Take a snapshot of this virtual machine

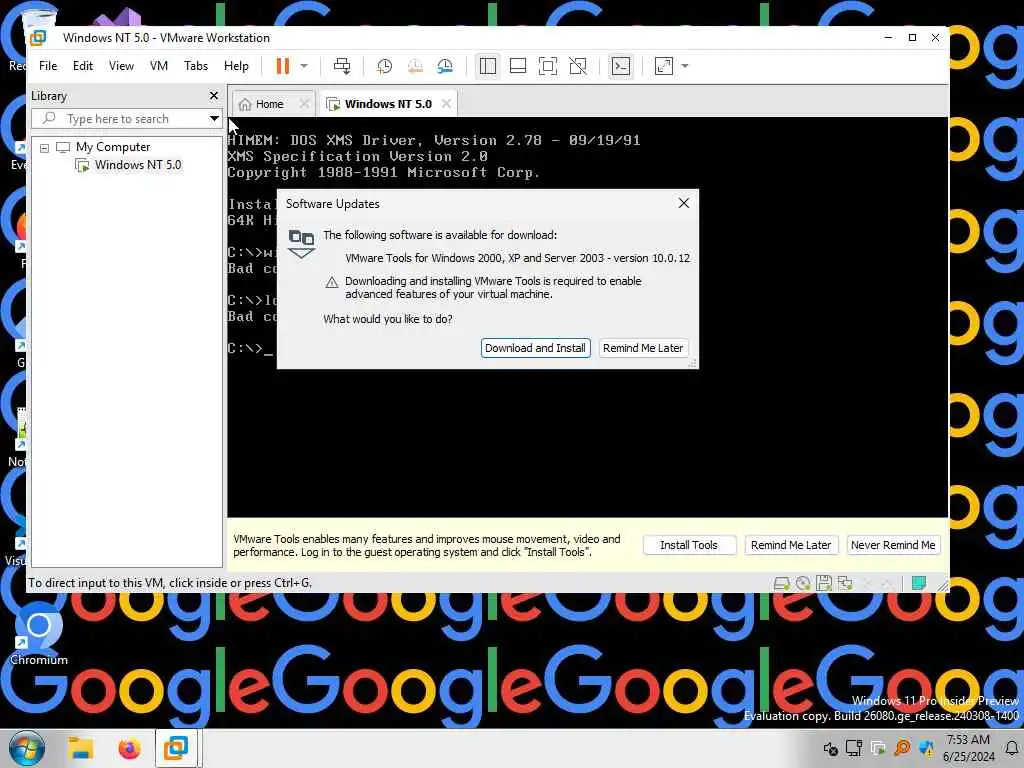(385, 66)
